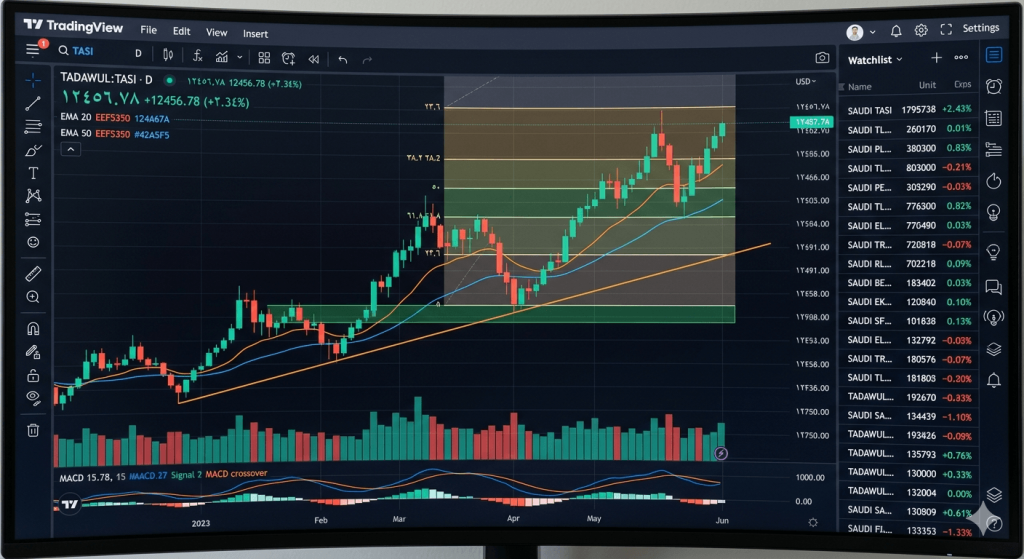Select the brush drawing tool
Viewport: 1024px width, 559px height.
33,150
